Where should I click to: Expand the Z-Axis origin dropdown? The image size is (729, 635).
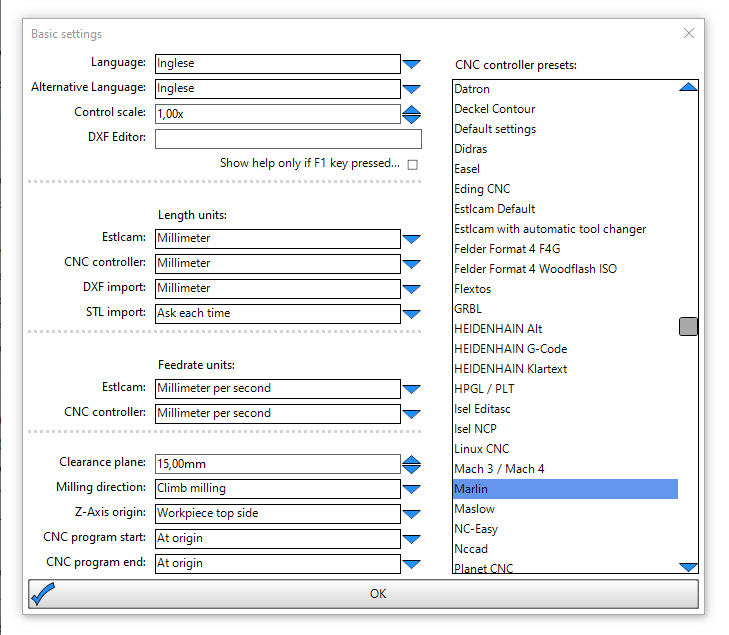(411, 514)
